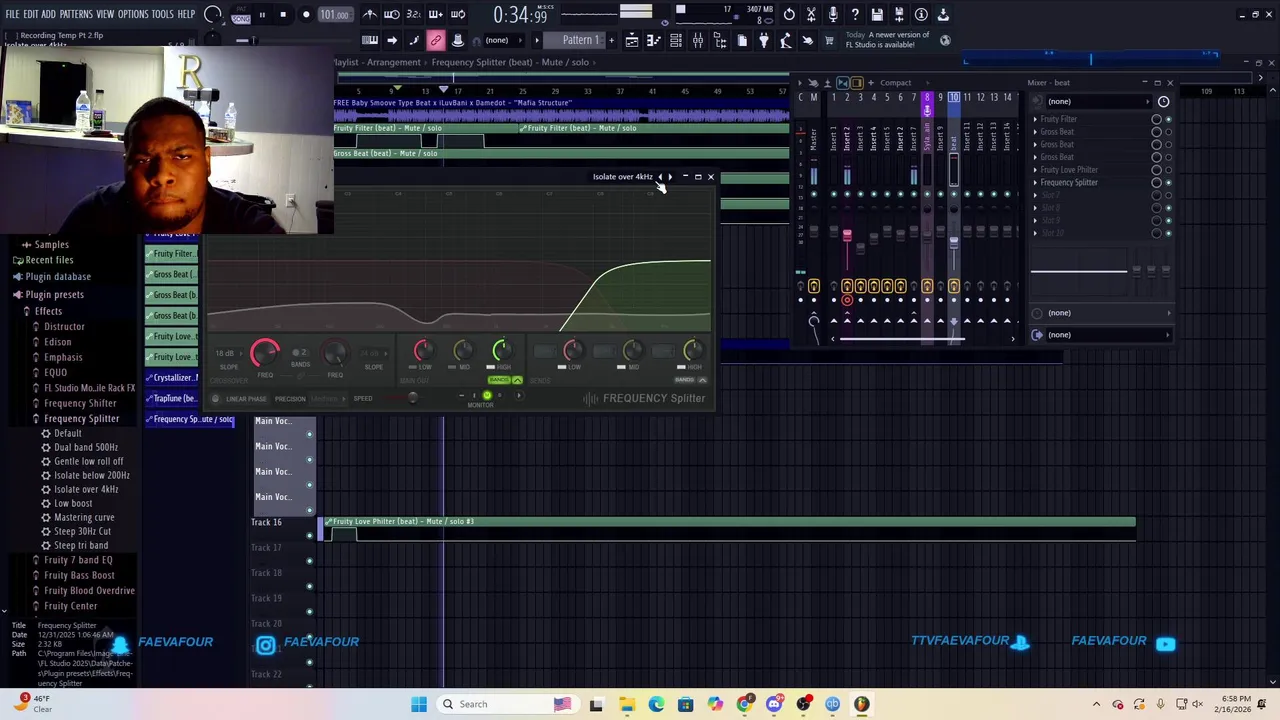Open the FILE menu
This screenshot has height=720, width=1280.
pos(12,14)
